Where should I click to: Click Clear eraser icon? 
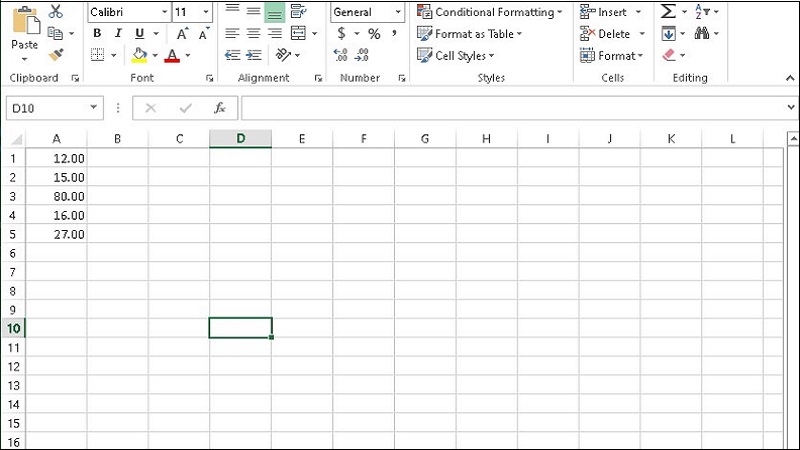[668, 55]
